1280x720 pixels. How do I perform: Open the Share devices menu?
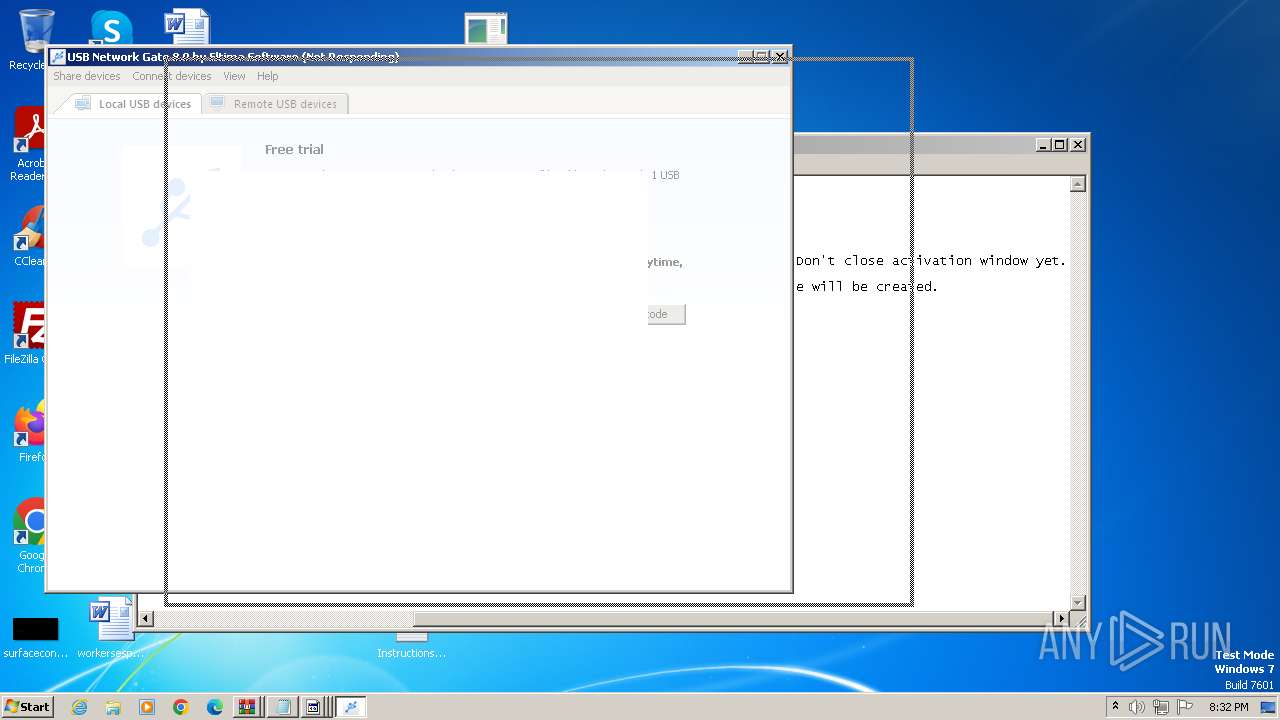87,76
